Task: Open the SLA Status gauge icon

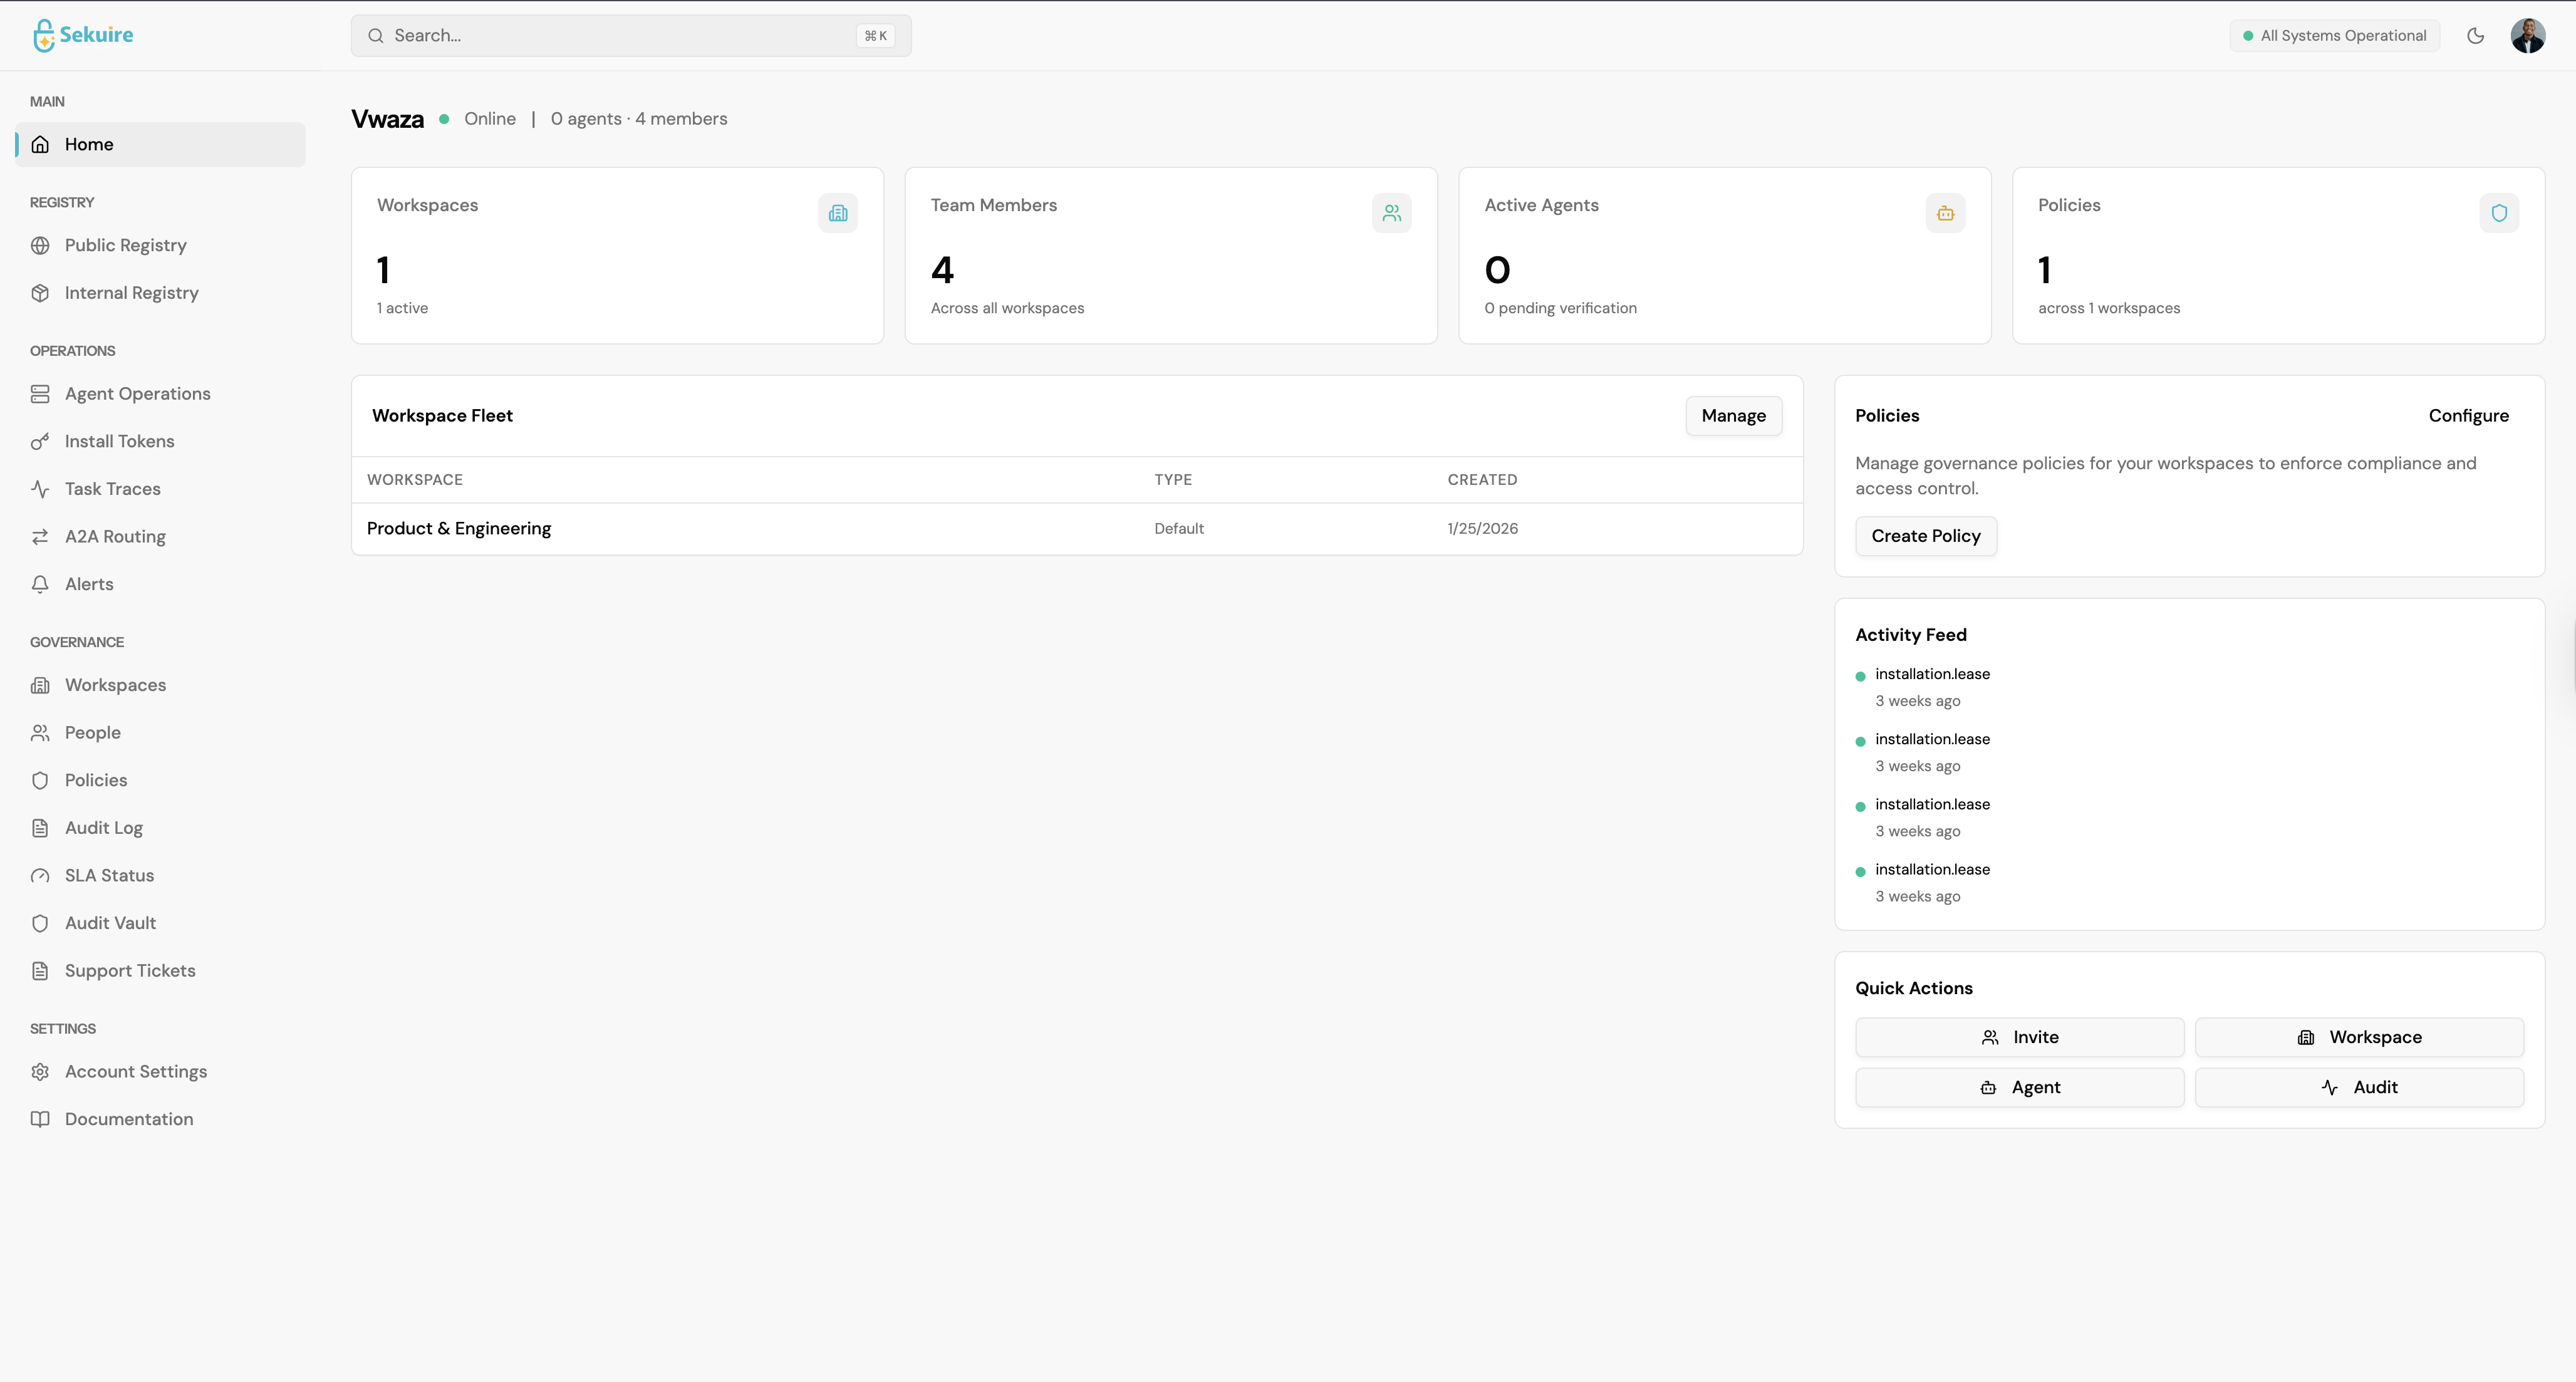Action: pyautogui.click(x=40, y=875)
